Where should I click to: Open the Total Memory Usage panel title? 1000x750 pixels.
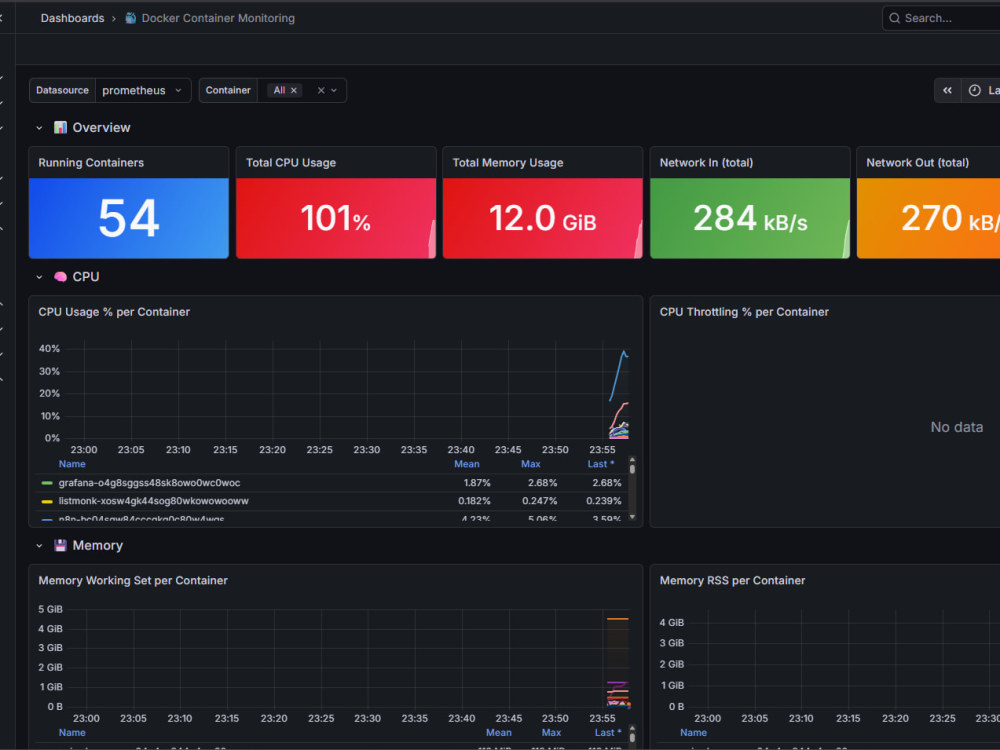point(508,163)
